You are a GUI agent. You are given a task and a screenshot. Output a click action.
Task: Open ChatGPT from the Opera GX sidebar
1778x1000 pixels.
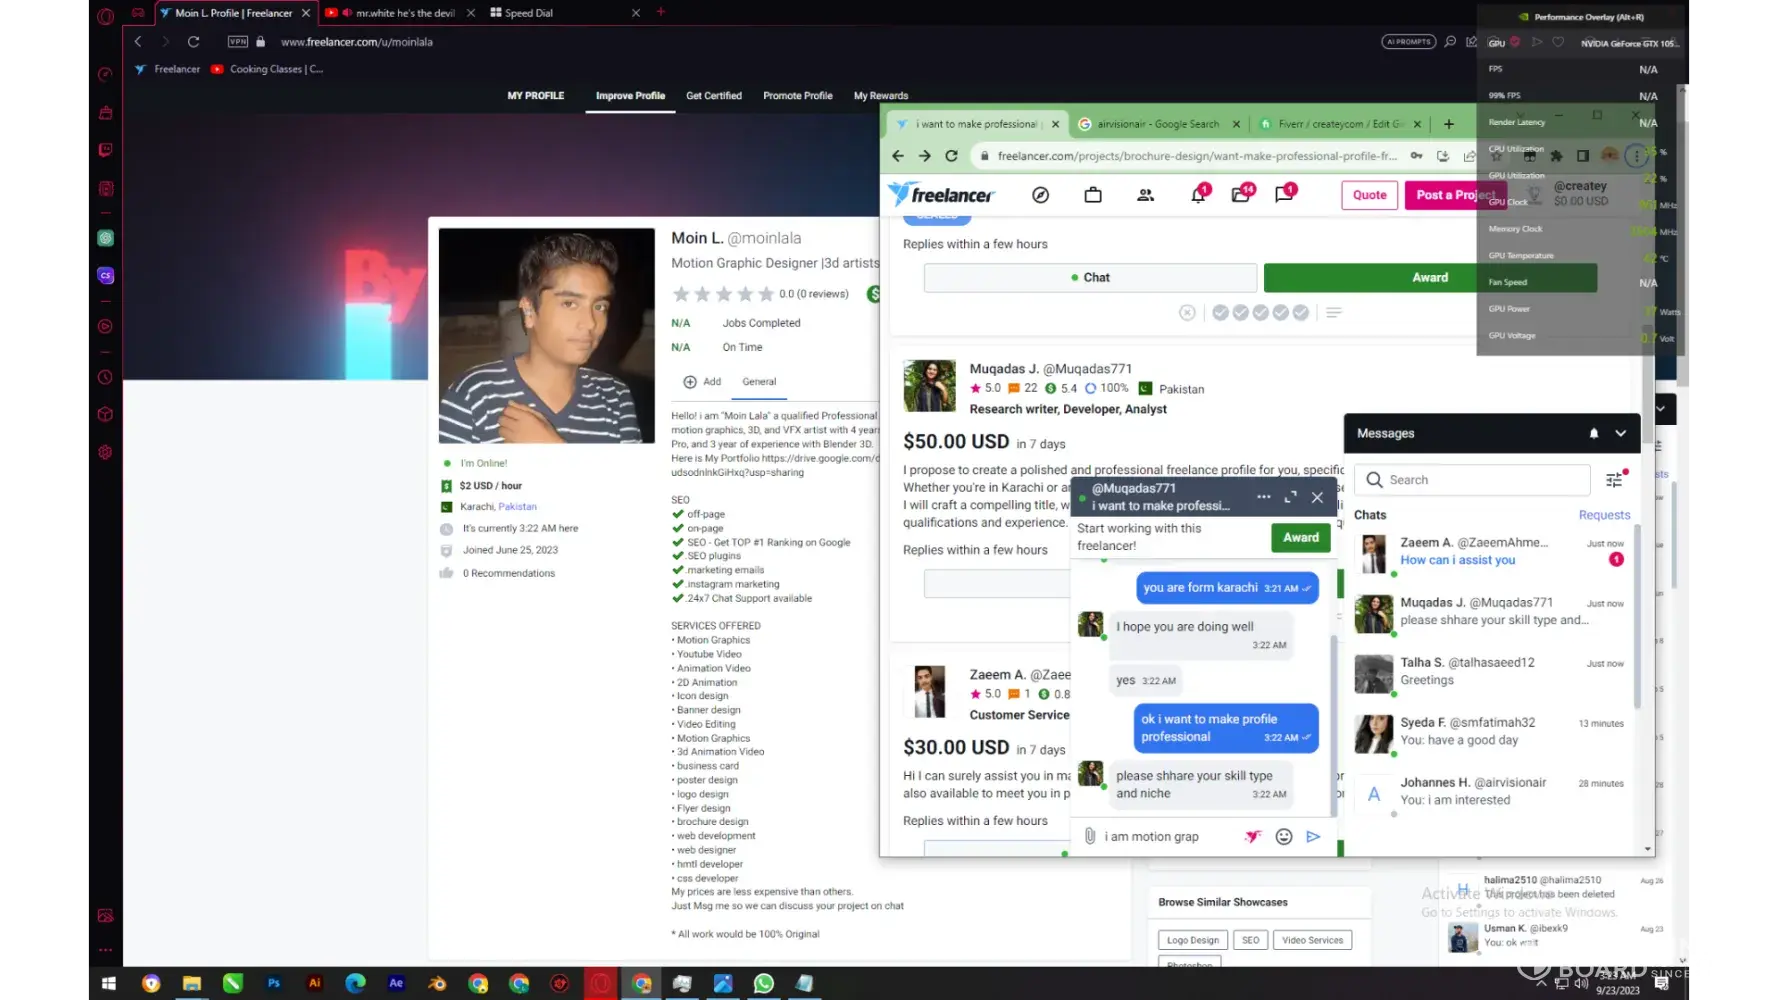(105, 238)
